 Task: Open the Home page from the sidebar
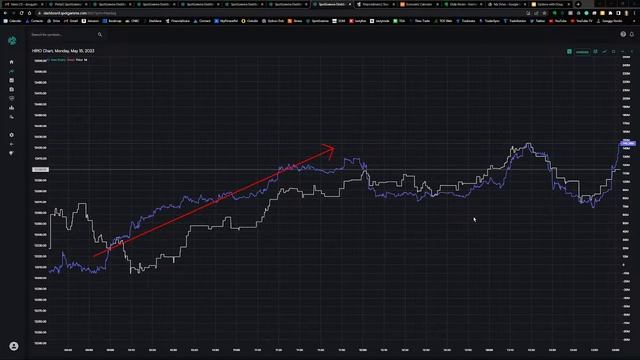(11, 62)
